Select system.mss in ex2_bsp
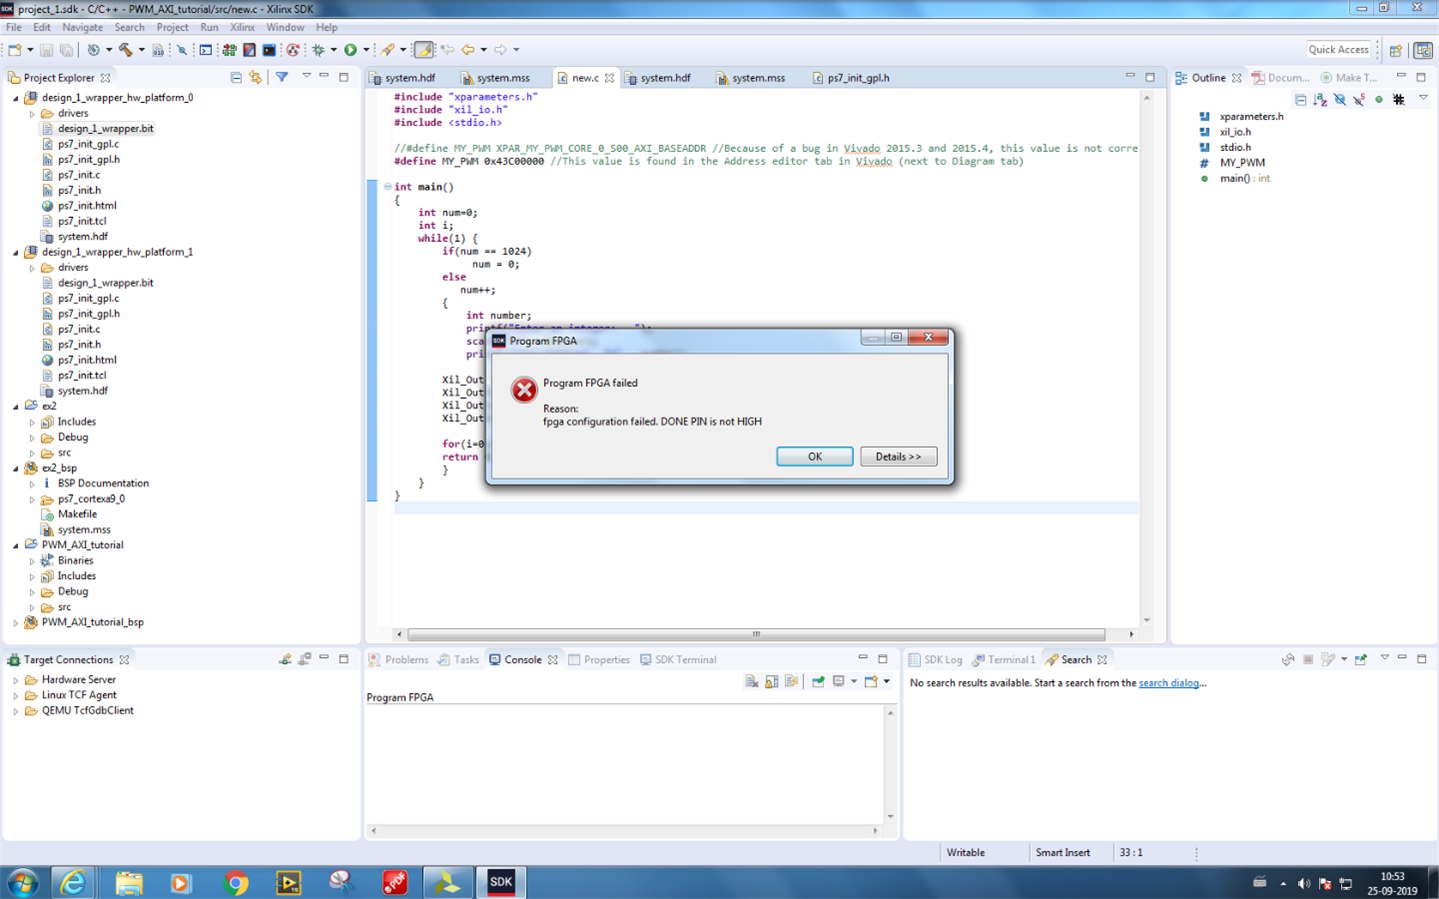1439x899 pixels. (84, 530)
